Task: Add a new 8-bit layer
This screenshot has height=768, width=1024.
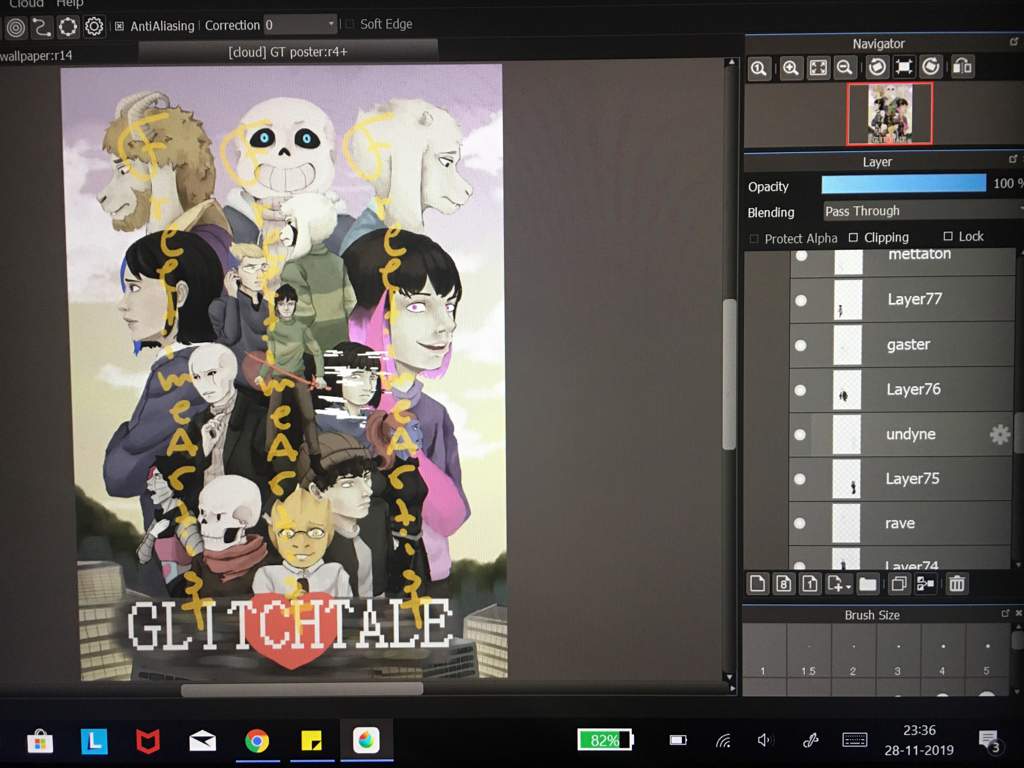Action: 784,583
